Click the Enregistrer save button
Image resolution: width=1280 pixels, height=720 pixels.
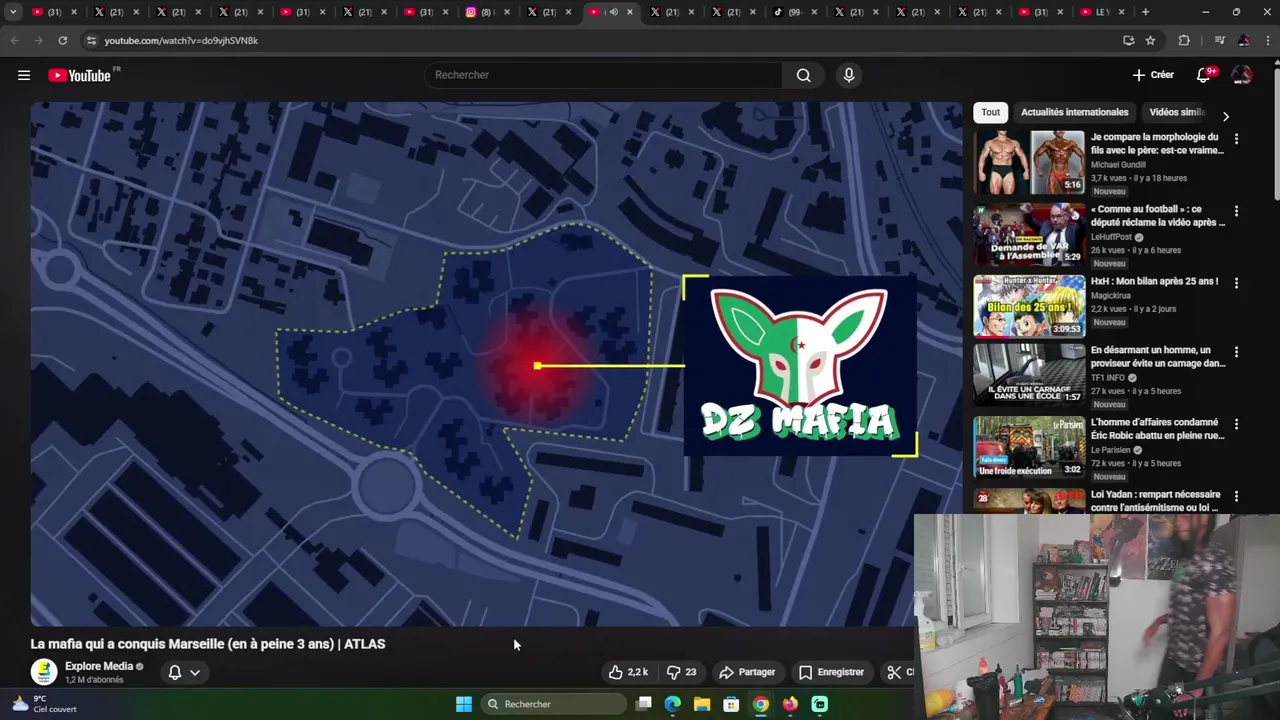coord(830,672)
